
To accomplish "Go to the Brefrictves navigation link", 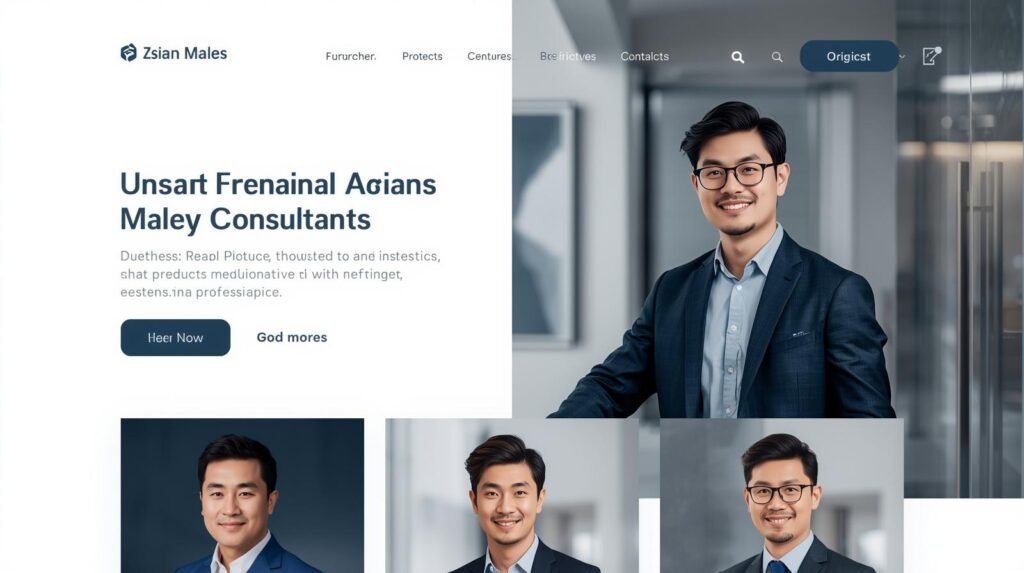I will point(568,56).
